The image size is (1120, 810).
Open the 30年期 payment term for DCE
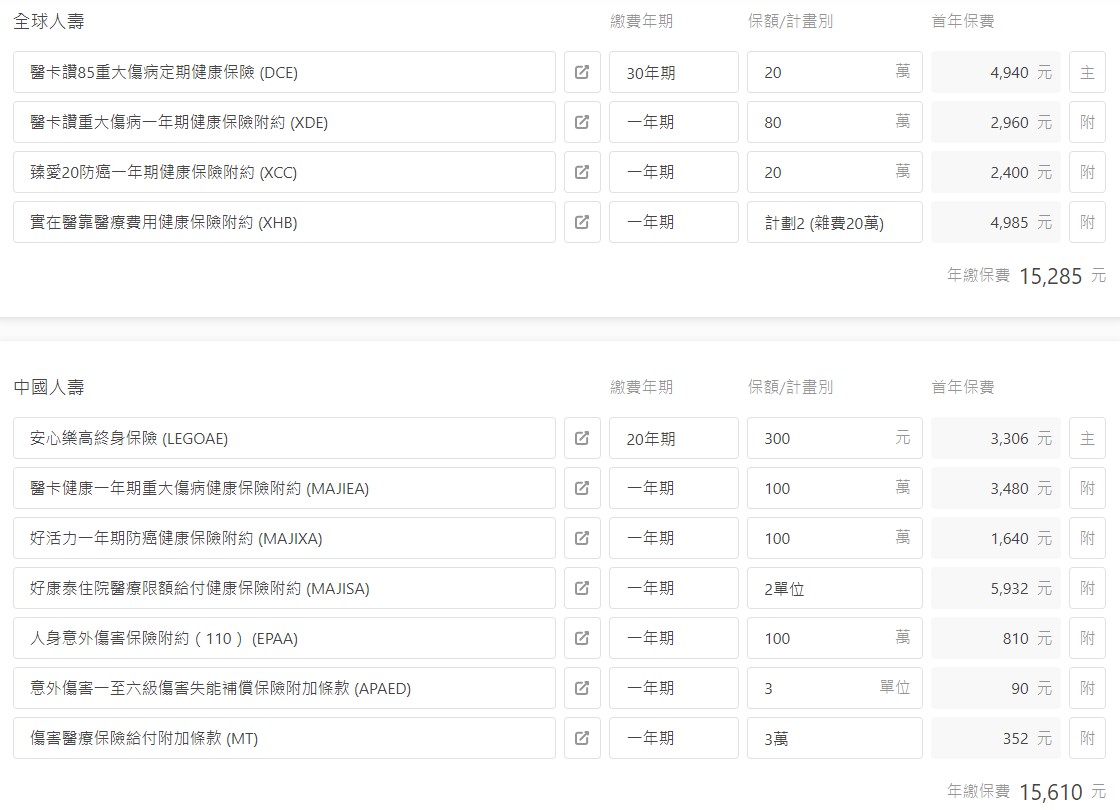674,72
